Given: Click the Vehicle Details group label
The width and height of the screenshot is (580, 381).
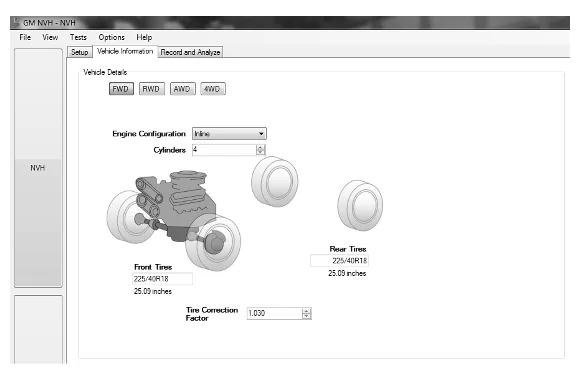Looking at the screenshot, I should coord(105,72).
